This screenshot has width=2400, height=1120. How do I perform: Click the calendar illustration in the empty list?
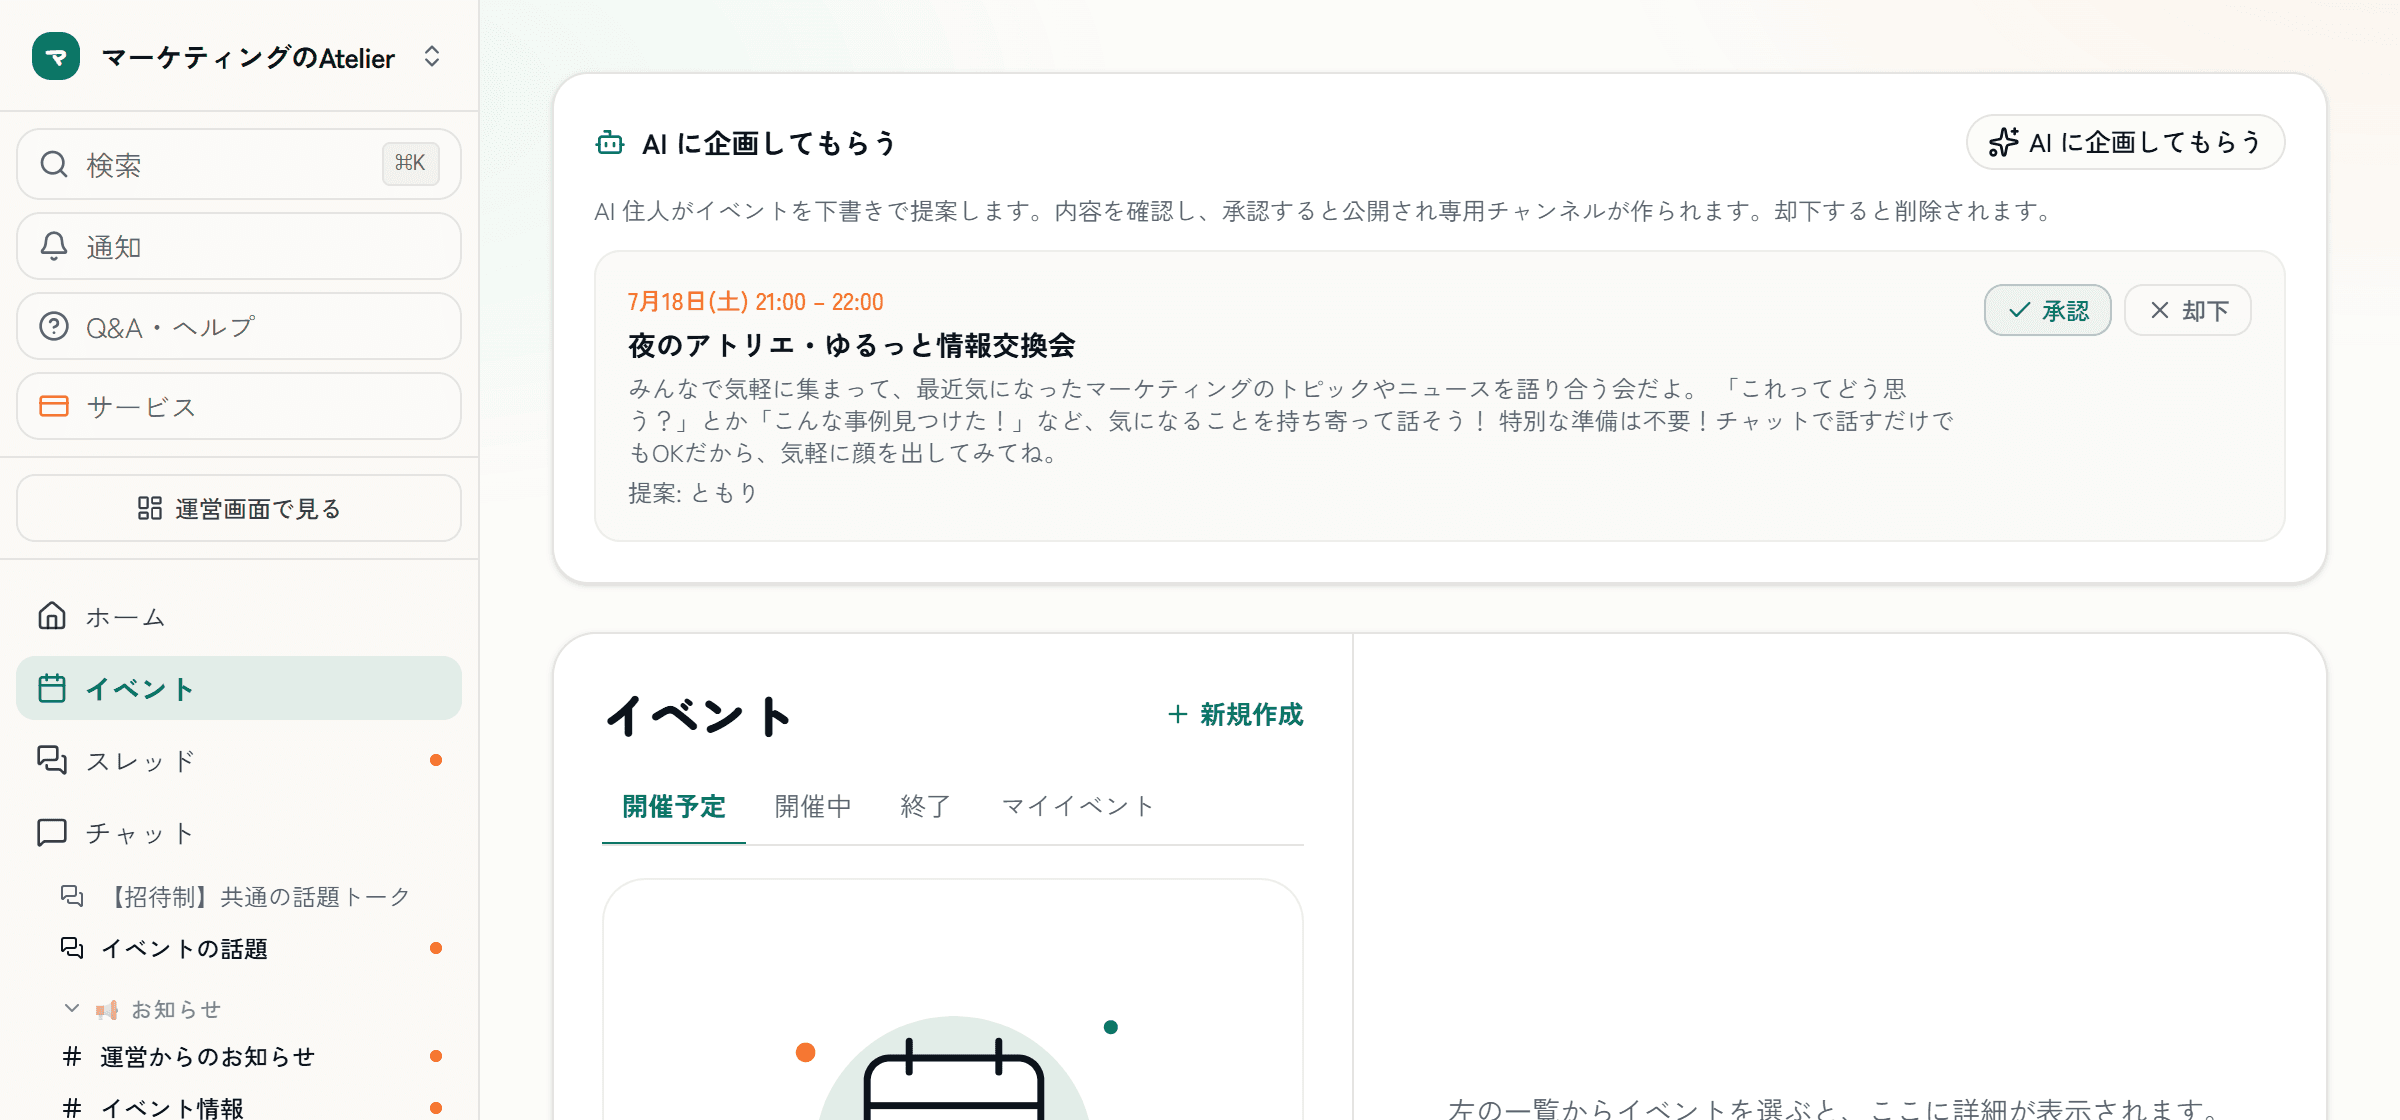pos(954,1070)
